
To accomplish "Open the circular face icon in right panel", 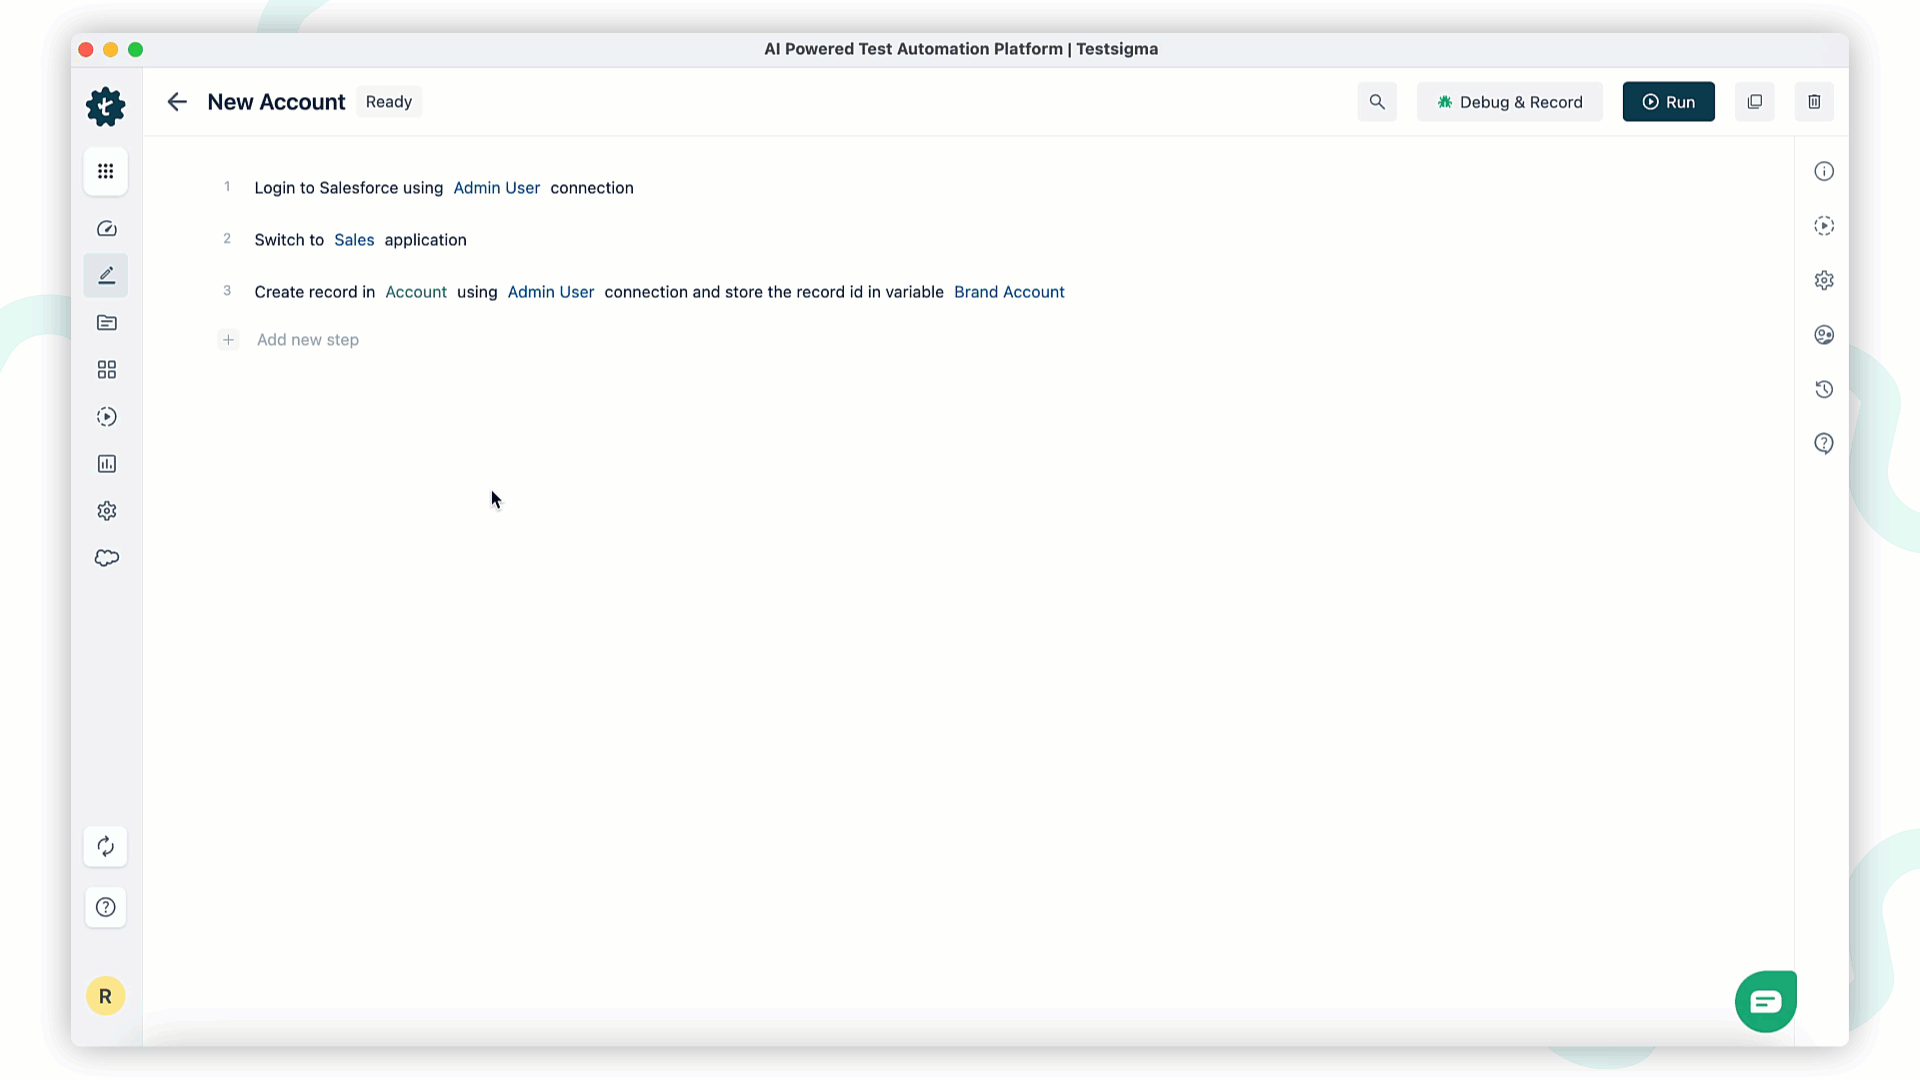I will click(1824, 335).
